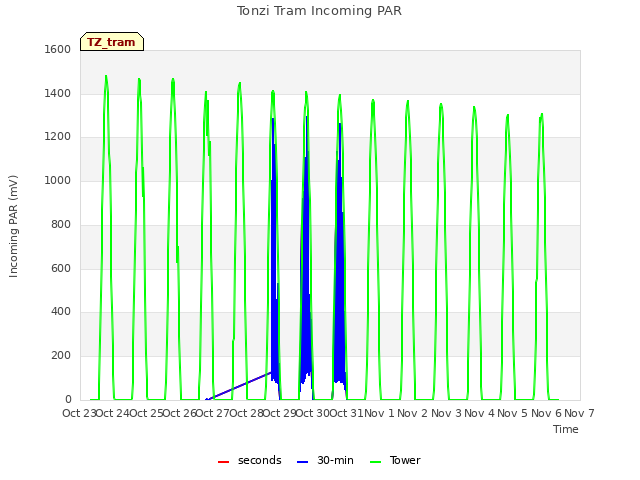Screen dimensions: 640x480
Task: Click the Oct 26 x-axis tick label
Action: click(x=180, y=413)
